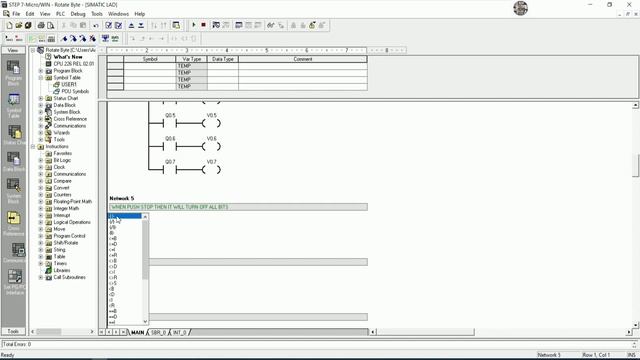Click the Delete Network toolbar icon
This screenshot has width=640, height=360.
(x=19, y=38)
